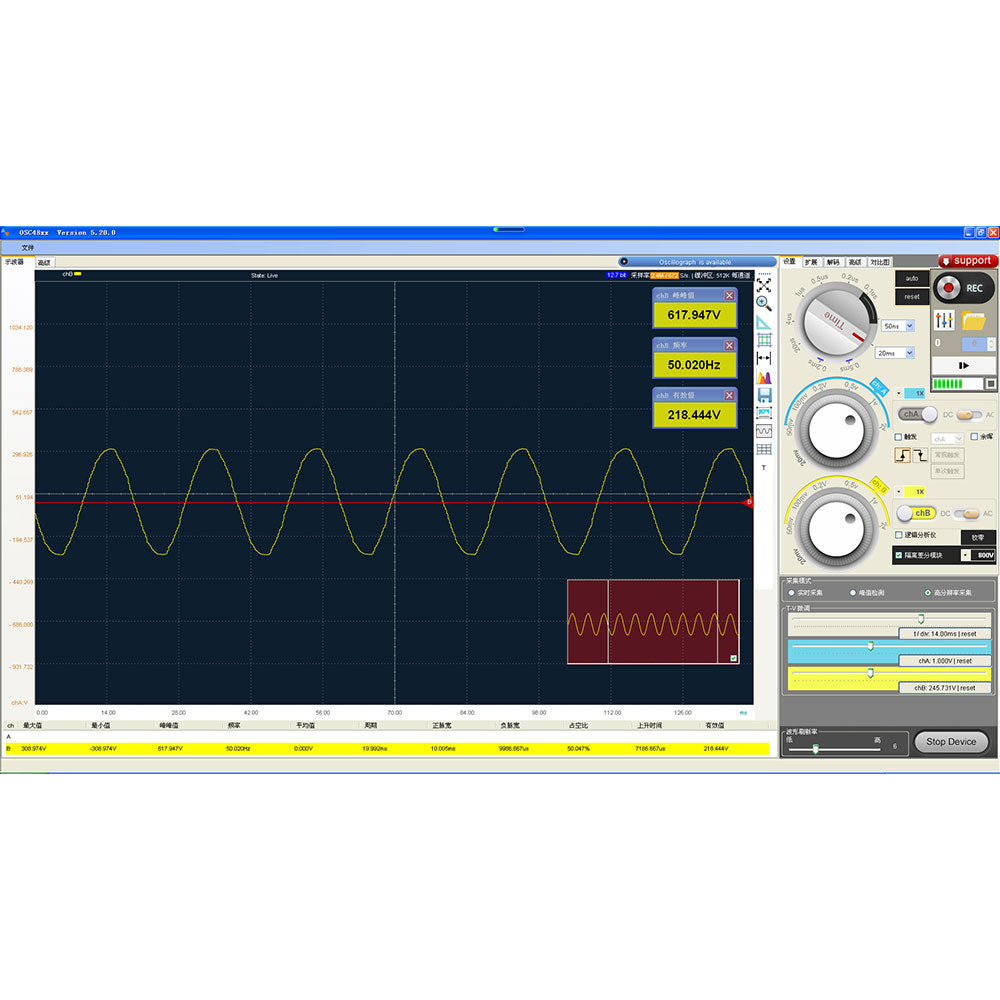The width and height of the screenshot is (1000, 1000).
Task: Switch to the 对比图 tab
Action: [x=880, y=261]
